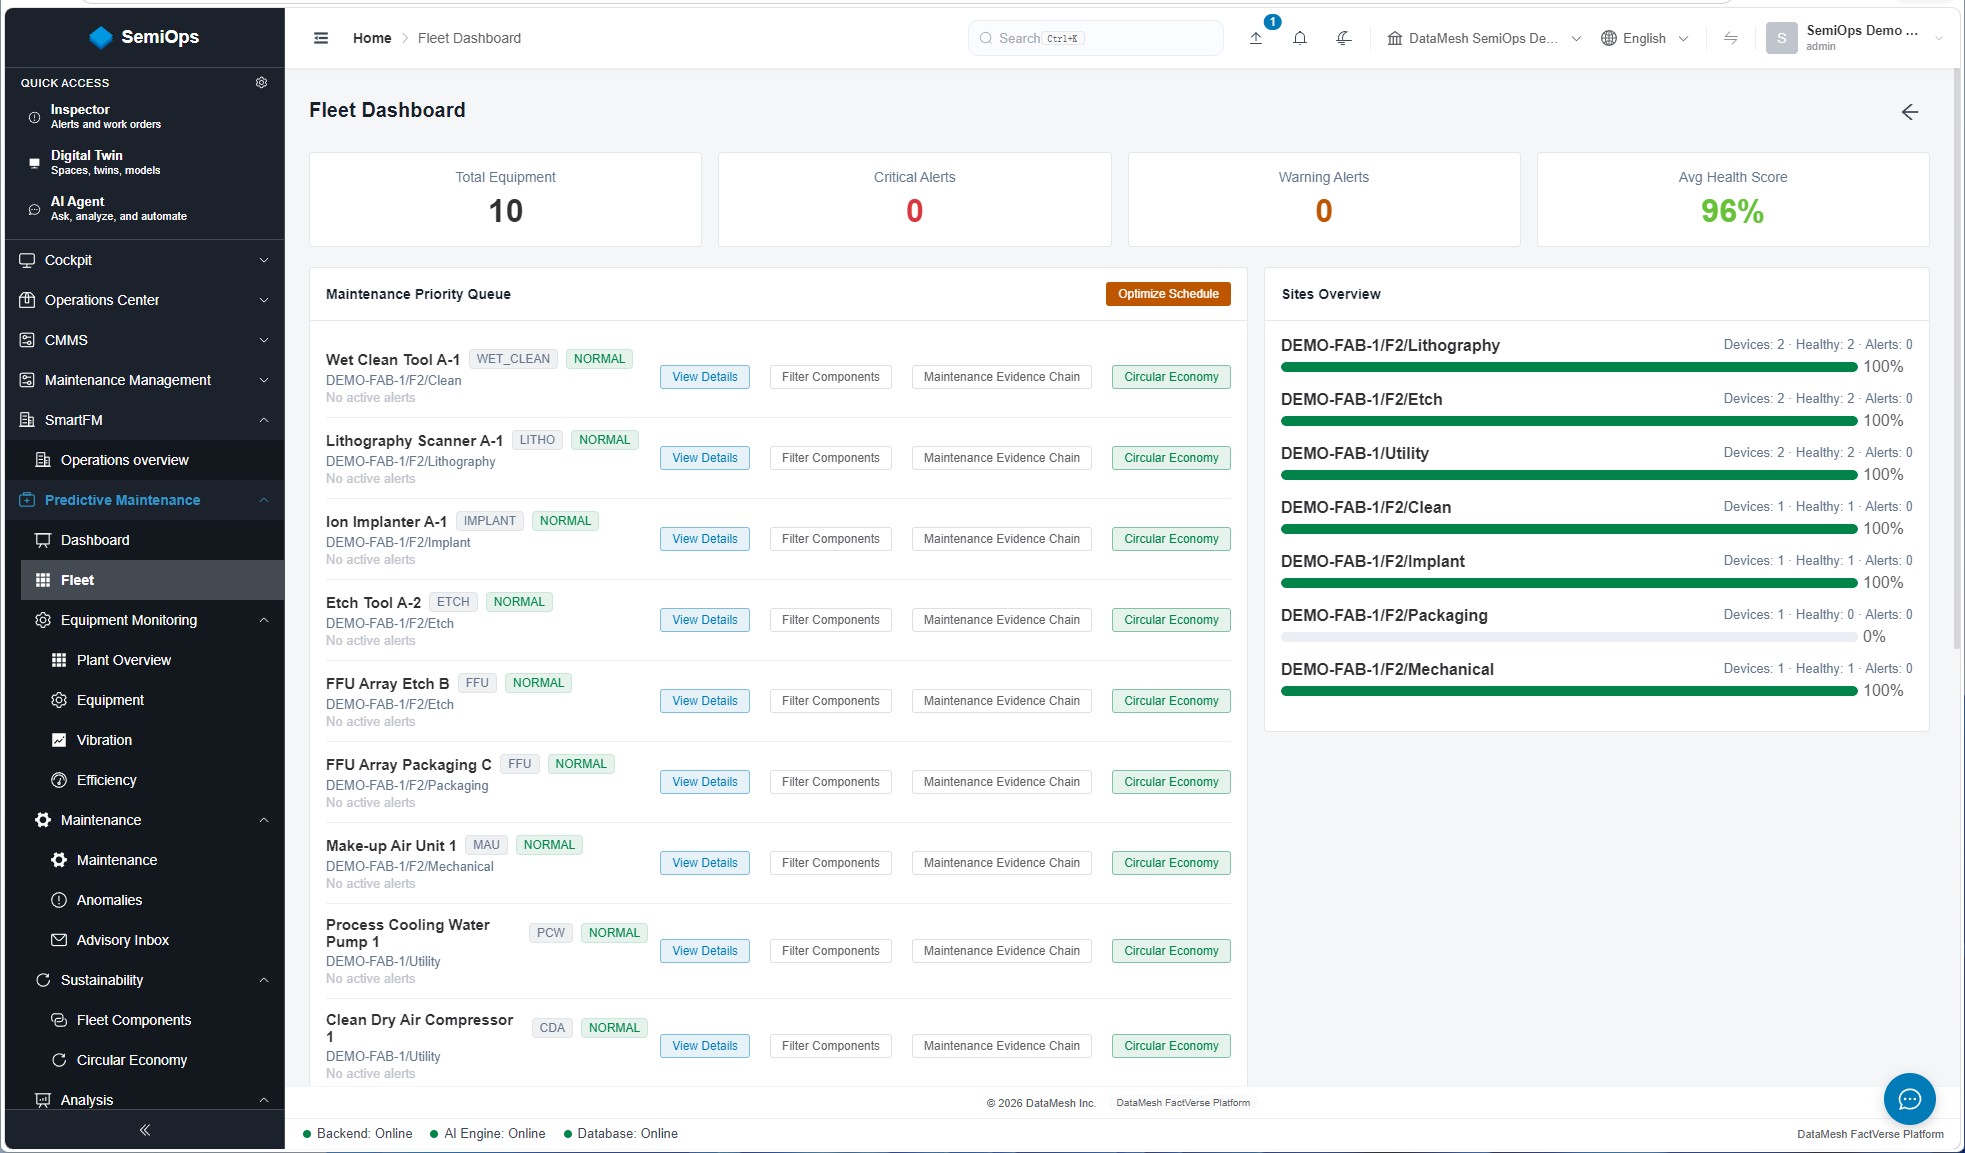
Task: Collapse the SmartFM section
Action: tap(145, 420)
